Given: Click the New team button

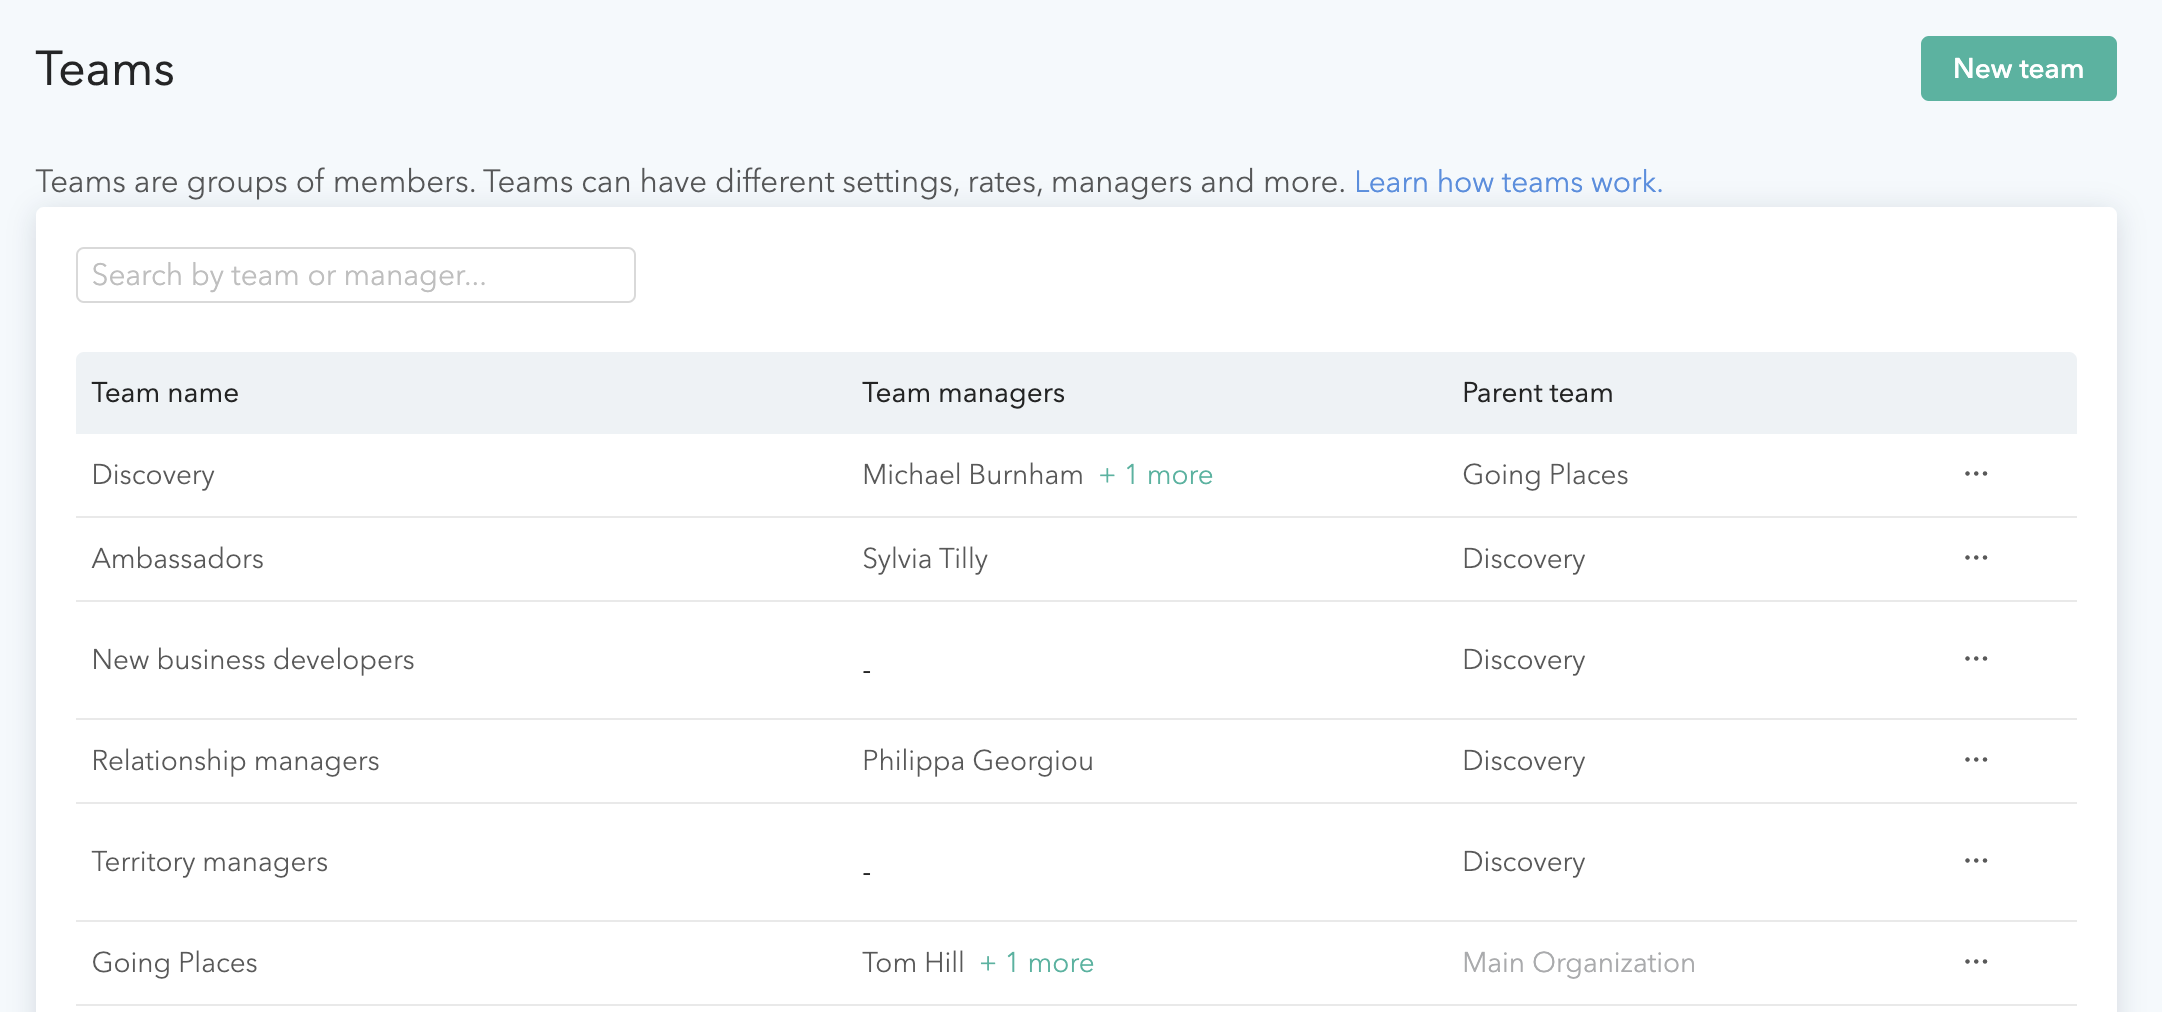Looking at the screenshot, I should tap(2017, 69).
